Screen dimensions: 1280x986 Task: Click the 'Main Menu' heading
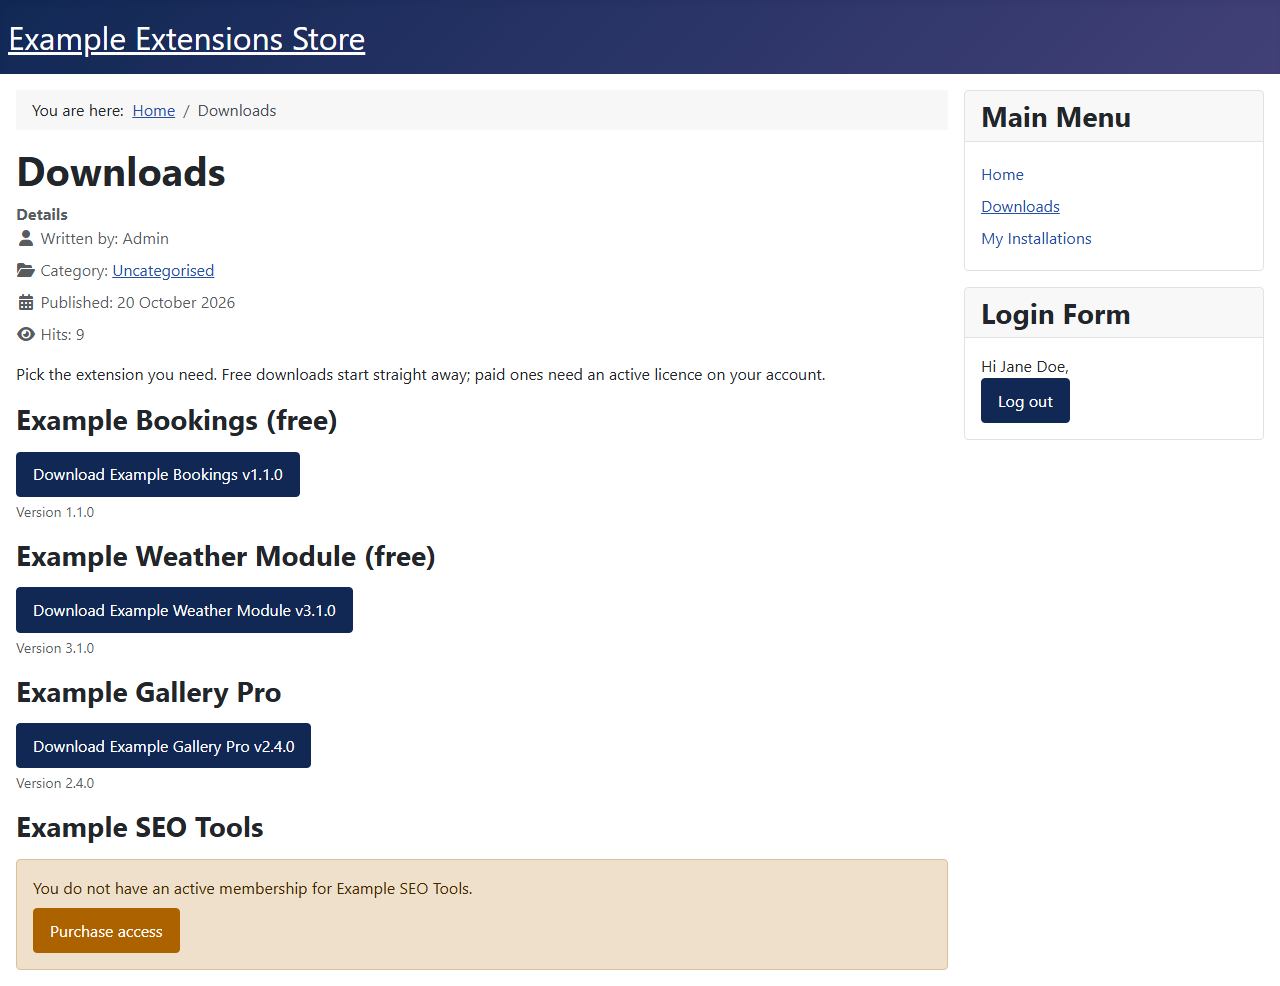click(1056, 117)
